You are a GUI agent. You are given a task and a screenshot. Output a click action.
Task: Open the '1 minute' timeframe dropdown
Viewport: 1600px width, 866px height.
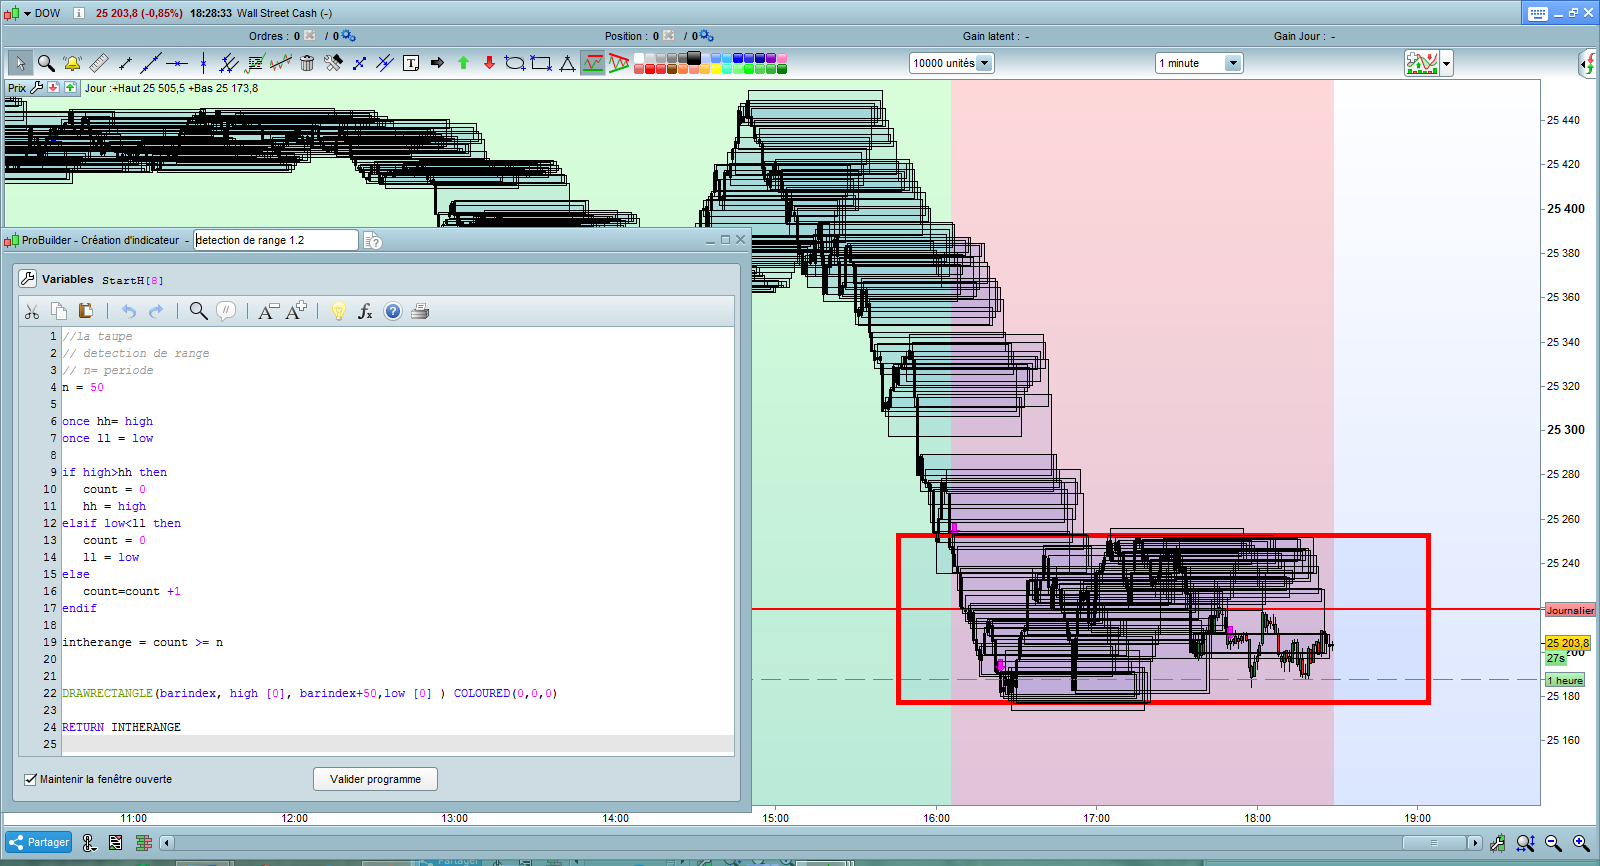(x=1233, y=63)
